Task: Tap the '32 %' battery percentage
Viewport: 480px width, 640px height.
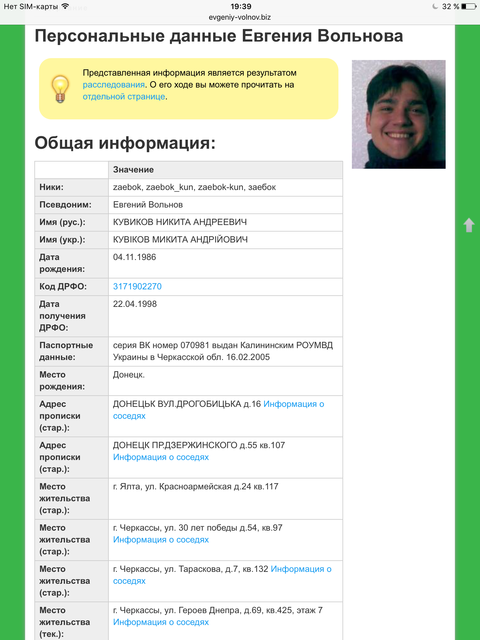Action: pyautogui.click(x=451, y=7)
